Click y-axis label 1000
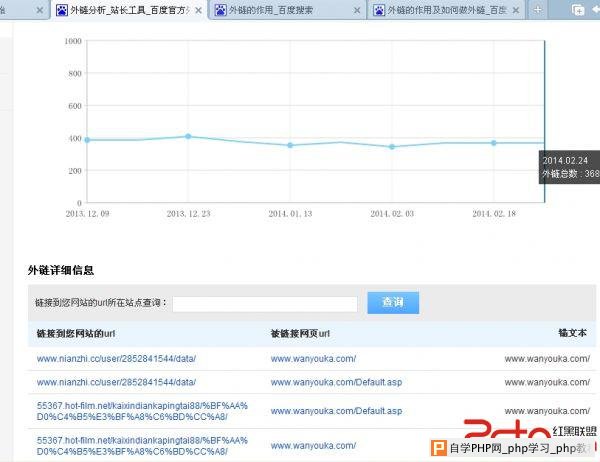 (x=73, y=41)
